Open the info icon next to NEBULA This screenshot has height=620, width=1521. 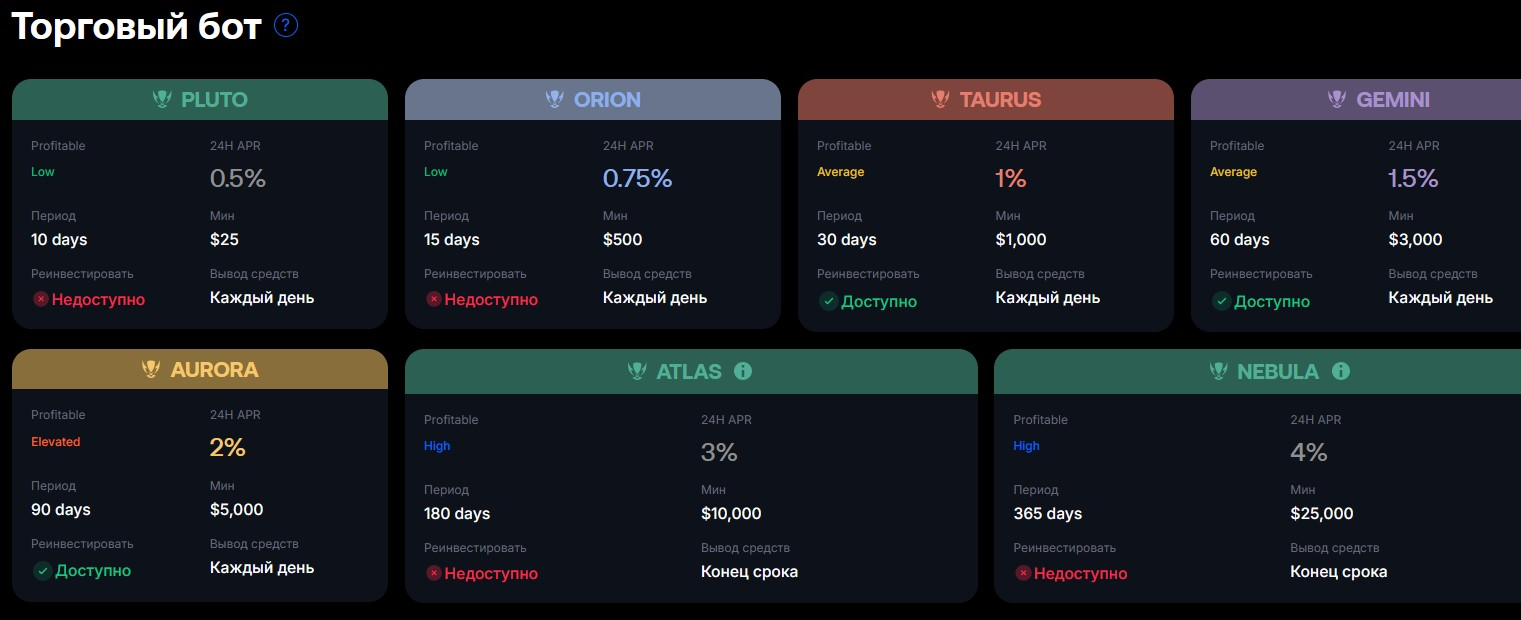(1341, 371)
